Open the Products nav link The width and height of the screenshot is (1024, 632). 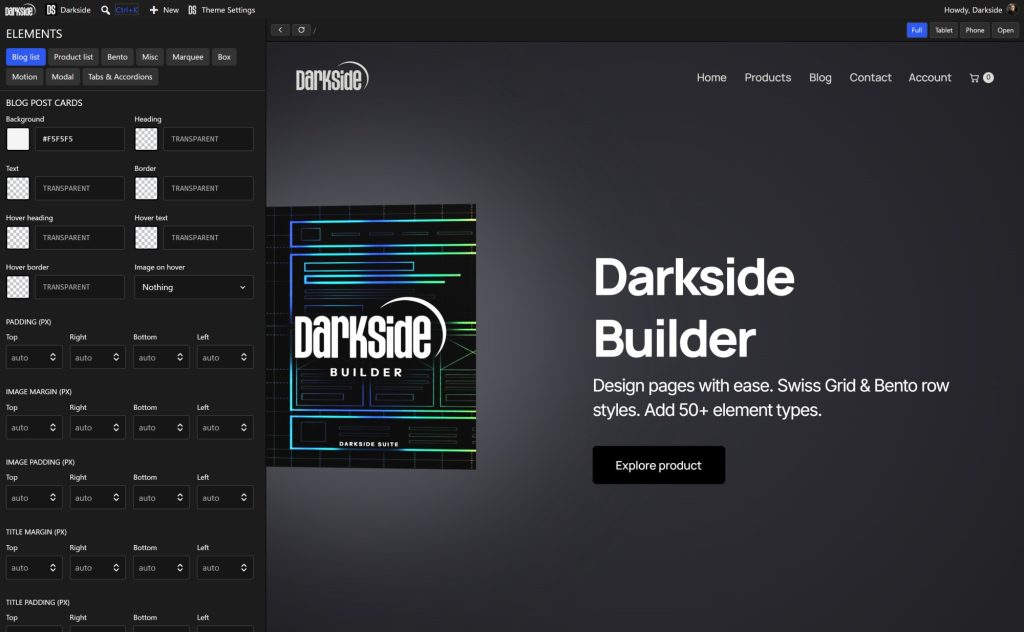coord(767,78)
